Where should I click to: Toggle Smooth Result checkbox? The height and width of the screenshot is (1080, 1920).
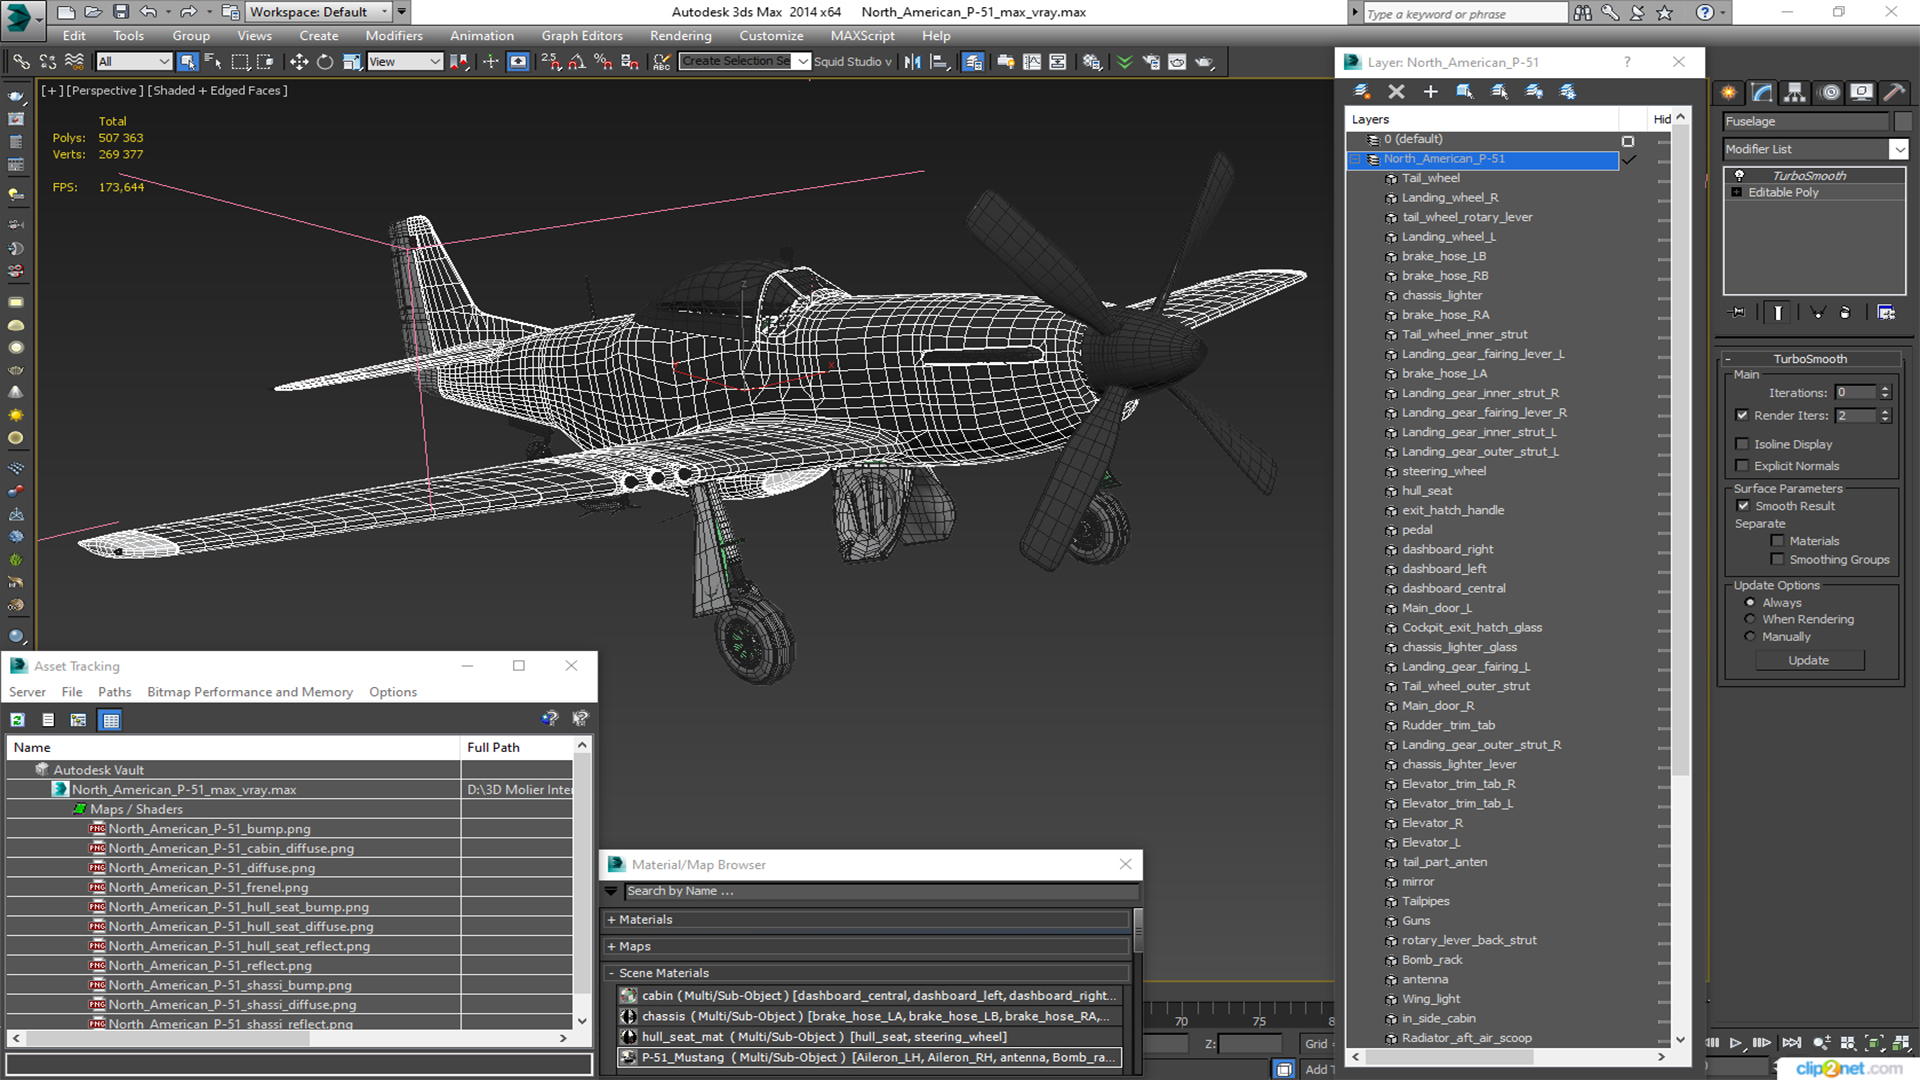[1743, 506]
